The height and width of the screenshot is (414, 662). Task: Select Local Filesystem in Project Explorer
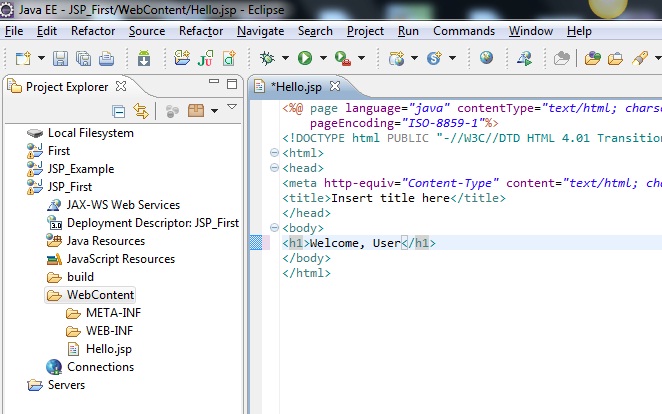tap(80, 133)
